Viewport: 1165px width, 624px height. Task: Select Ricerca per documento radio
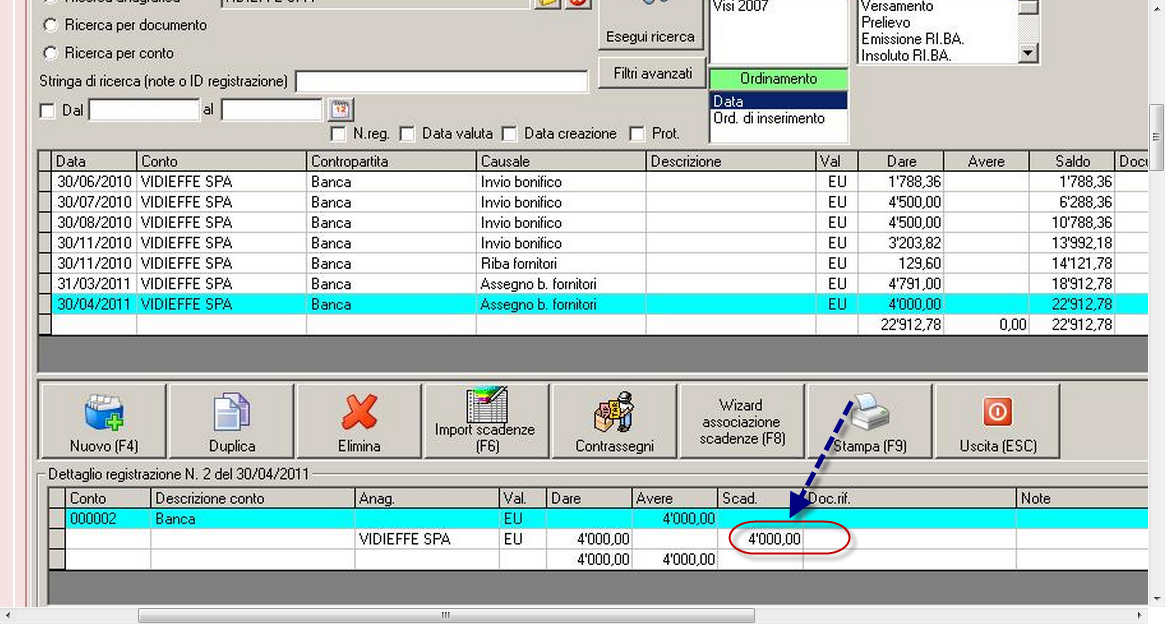[51, 25]
